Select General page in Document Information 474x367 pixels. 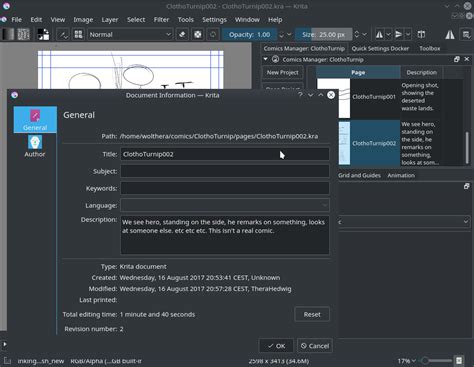pyautogui.click(x=35, y=120)
